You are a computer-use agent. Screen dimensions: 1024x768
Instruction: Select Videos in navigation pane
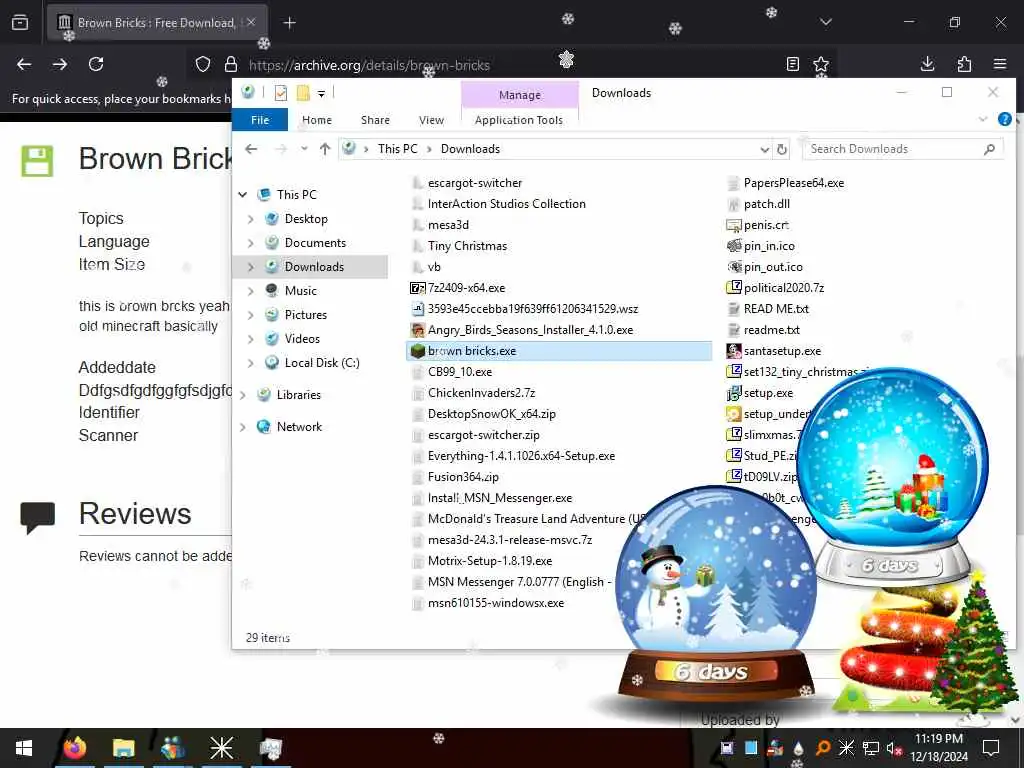coord(302,339)
